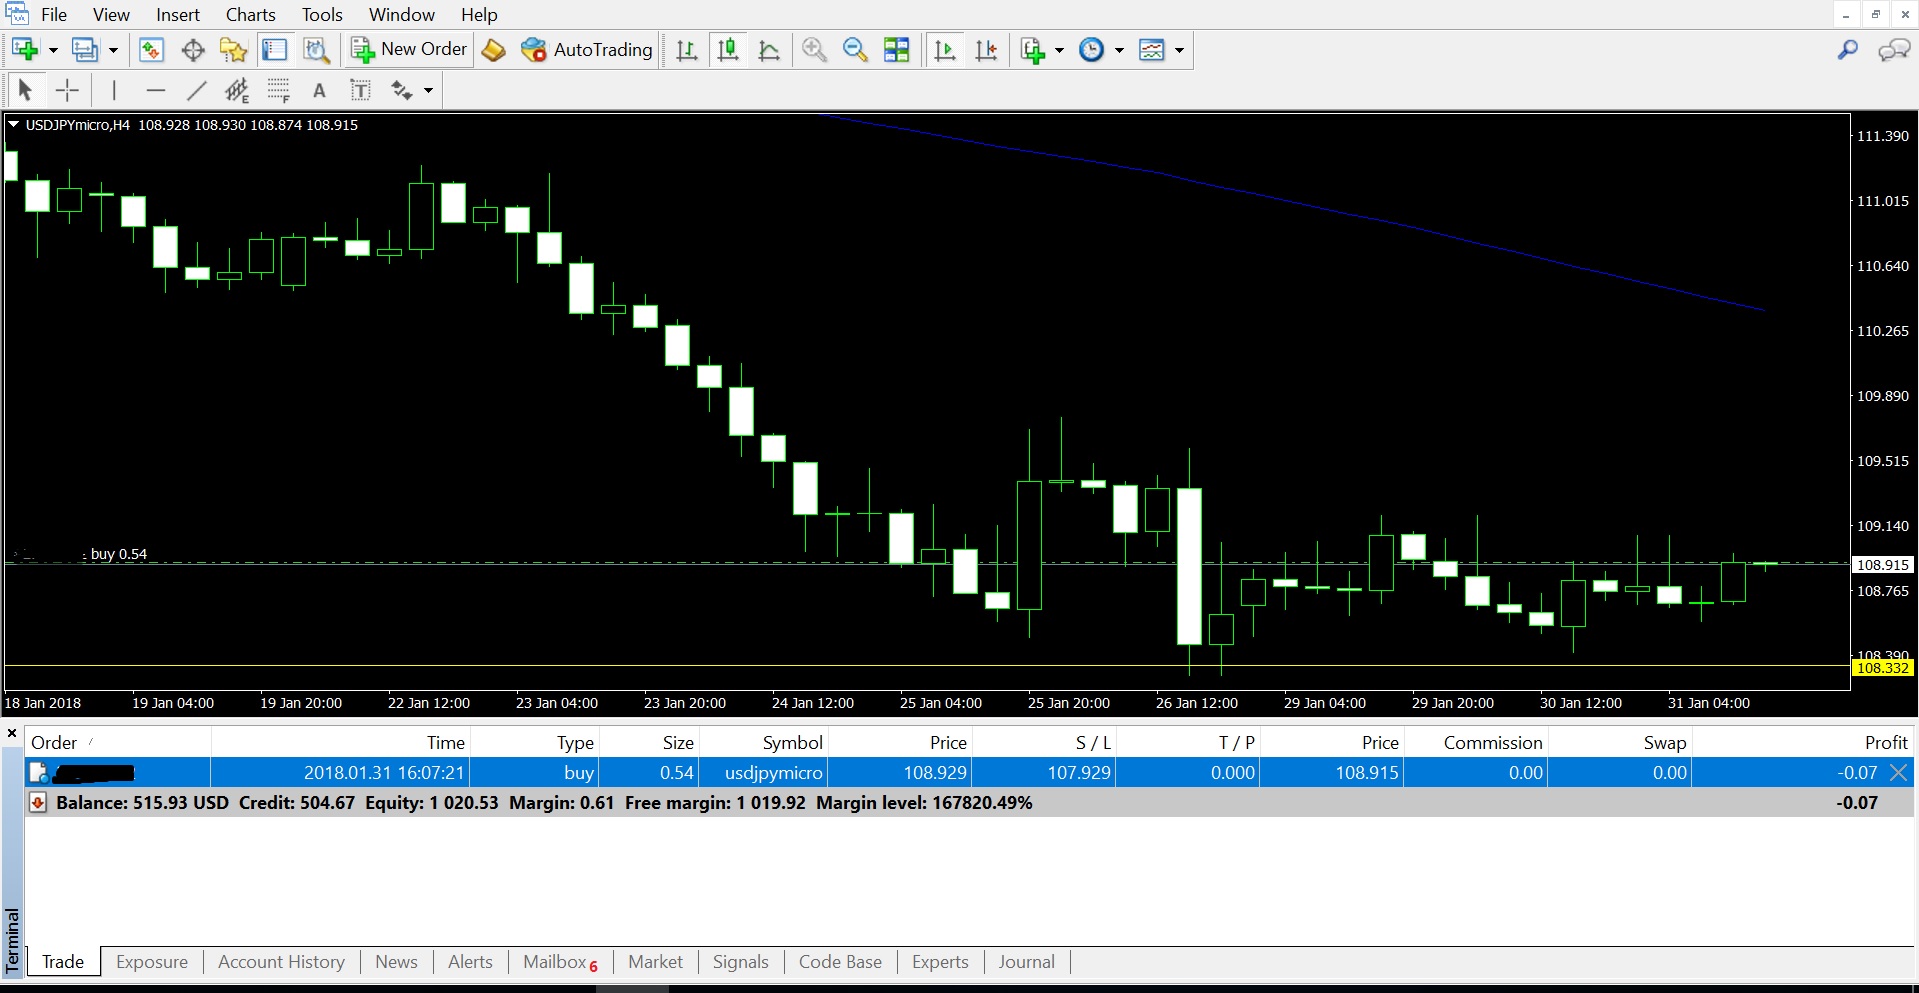Toggle Chart Shift

986,50
